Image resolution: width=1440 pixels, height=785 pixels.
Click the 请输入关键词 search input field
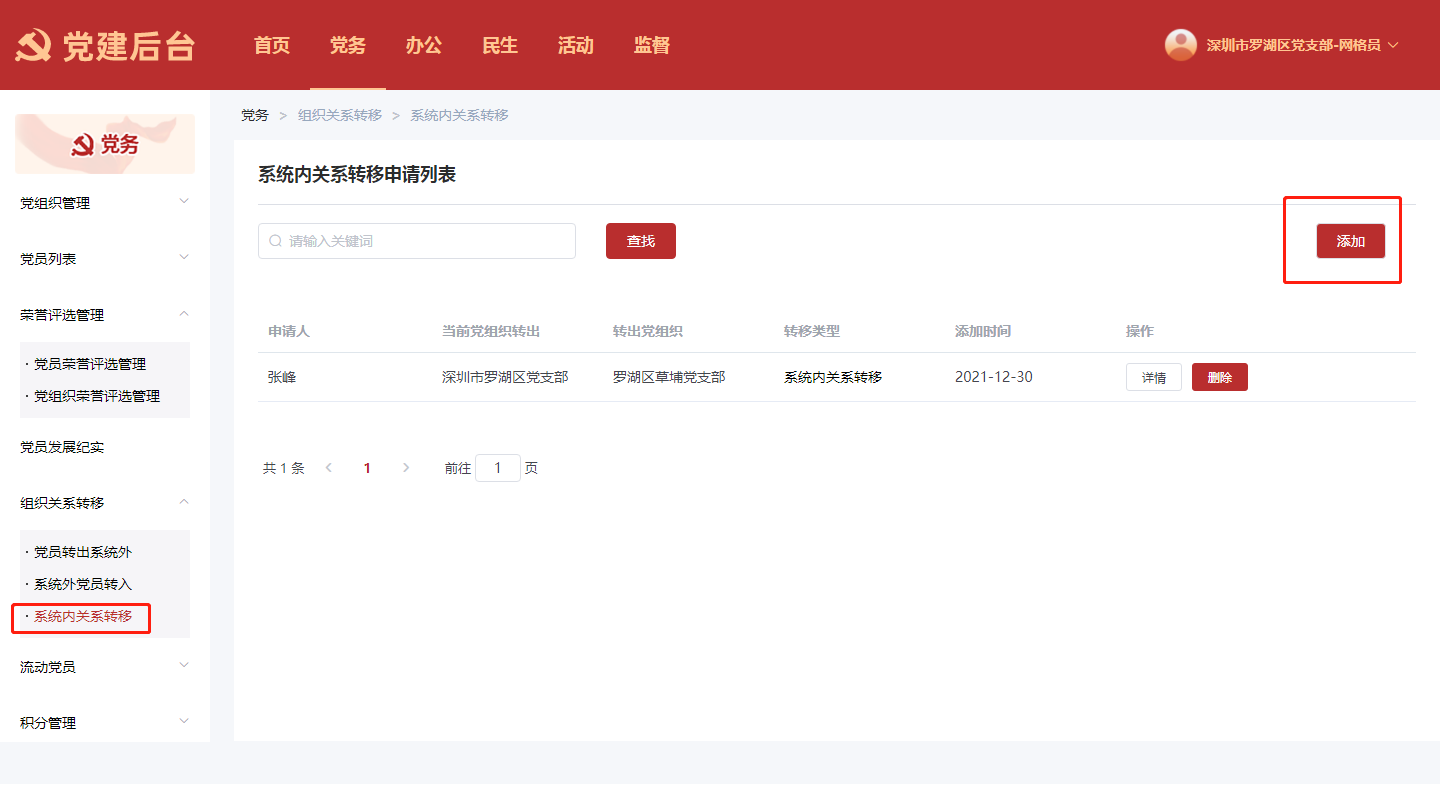(425, 241)
